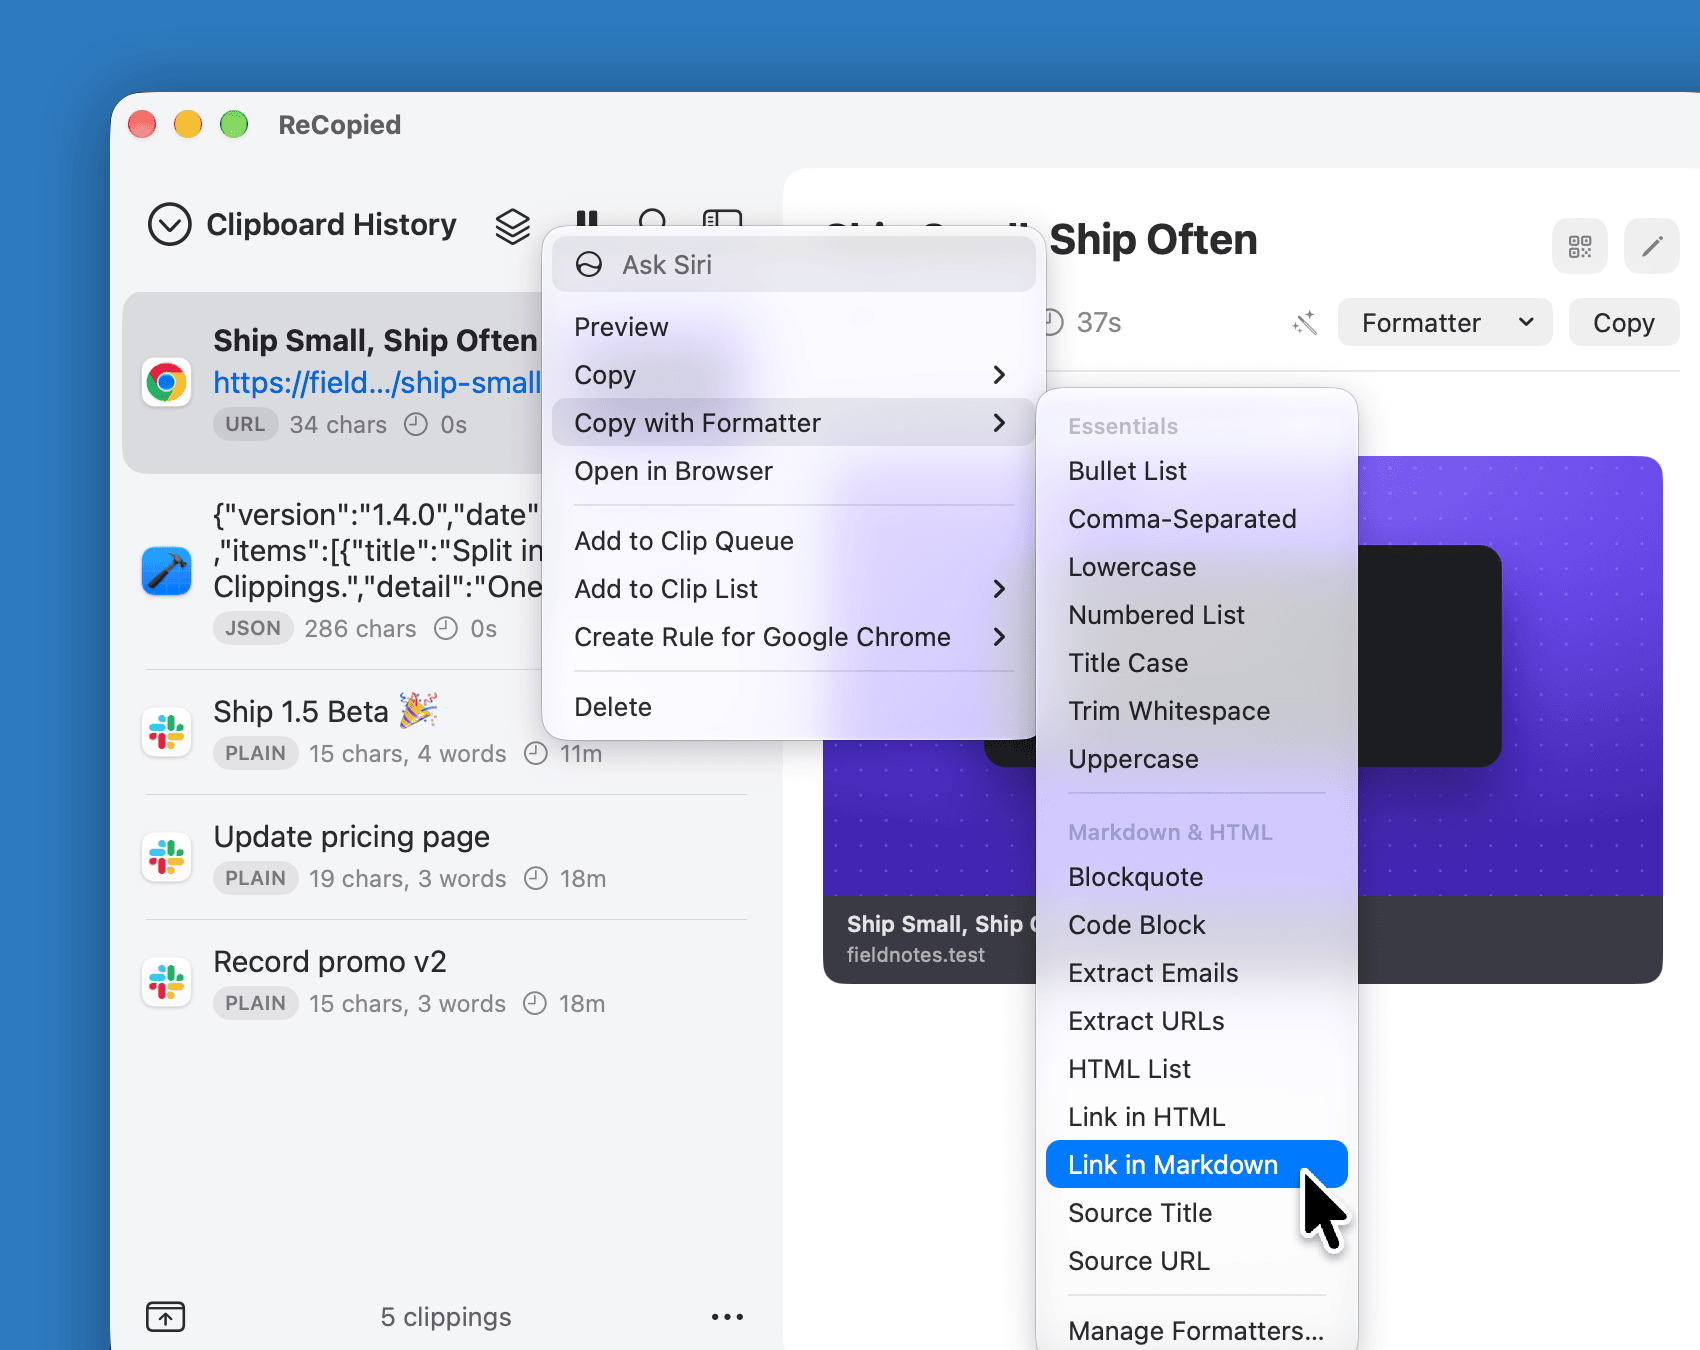The image size is (1700, 1350).
Task: Click the pencil edit icon
Action: pos(1652,246)
